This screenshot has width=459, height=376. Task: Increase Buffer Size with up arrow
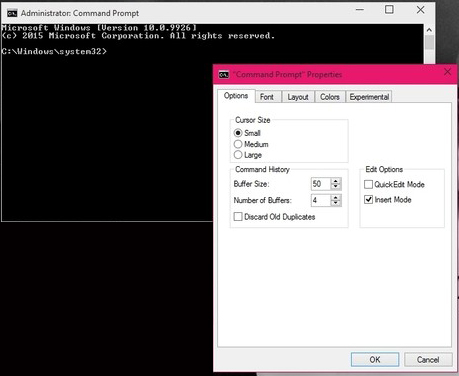(336, 181)
